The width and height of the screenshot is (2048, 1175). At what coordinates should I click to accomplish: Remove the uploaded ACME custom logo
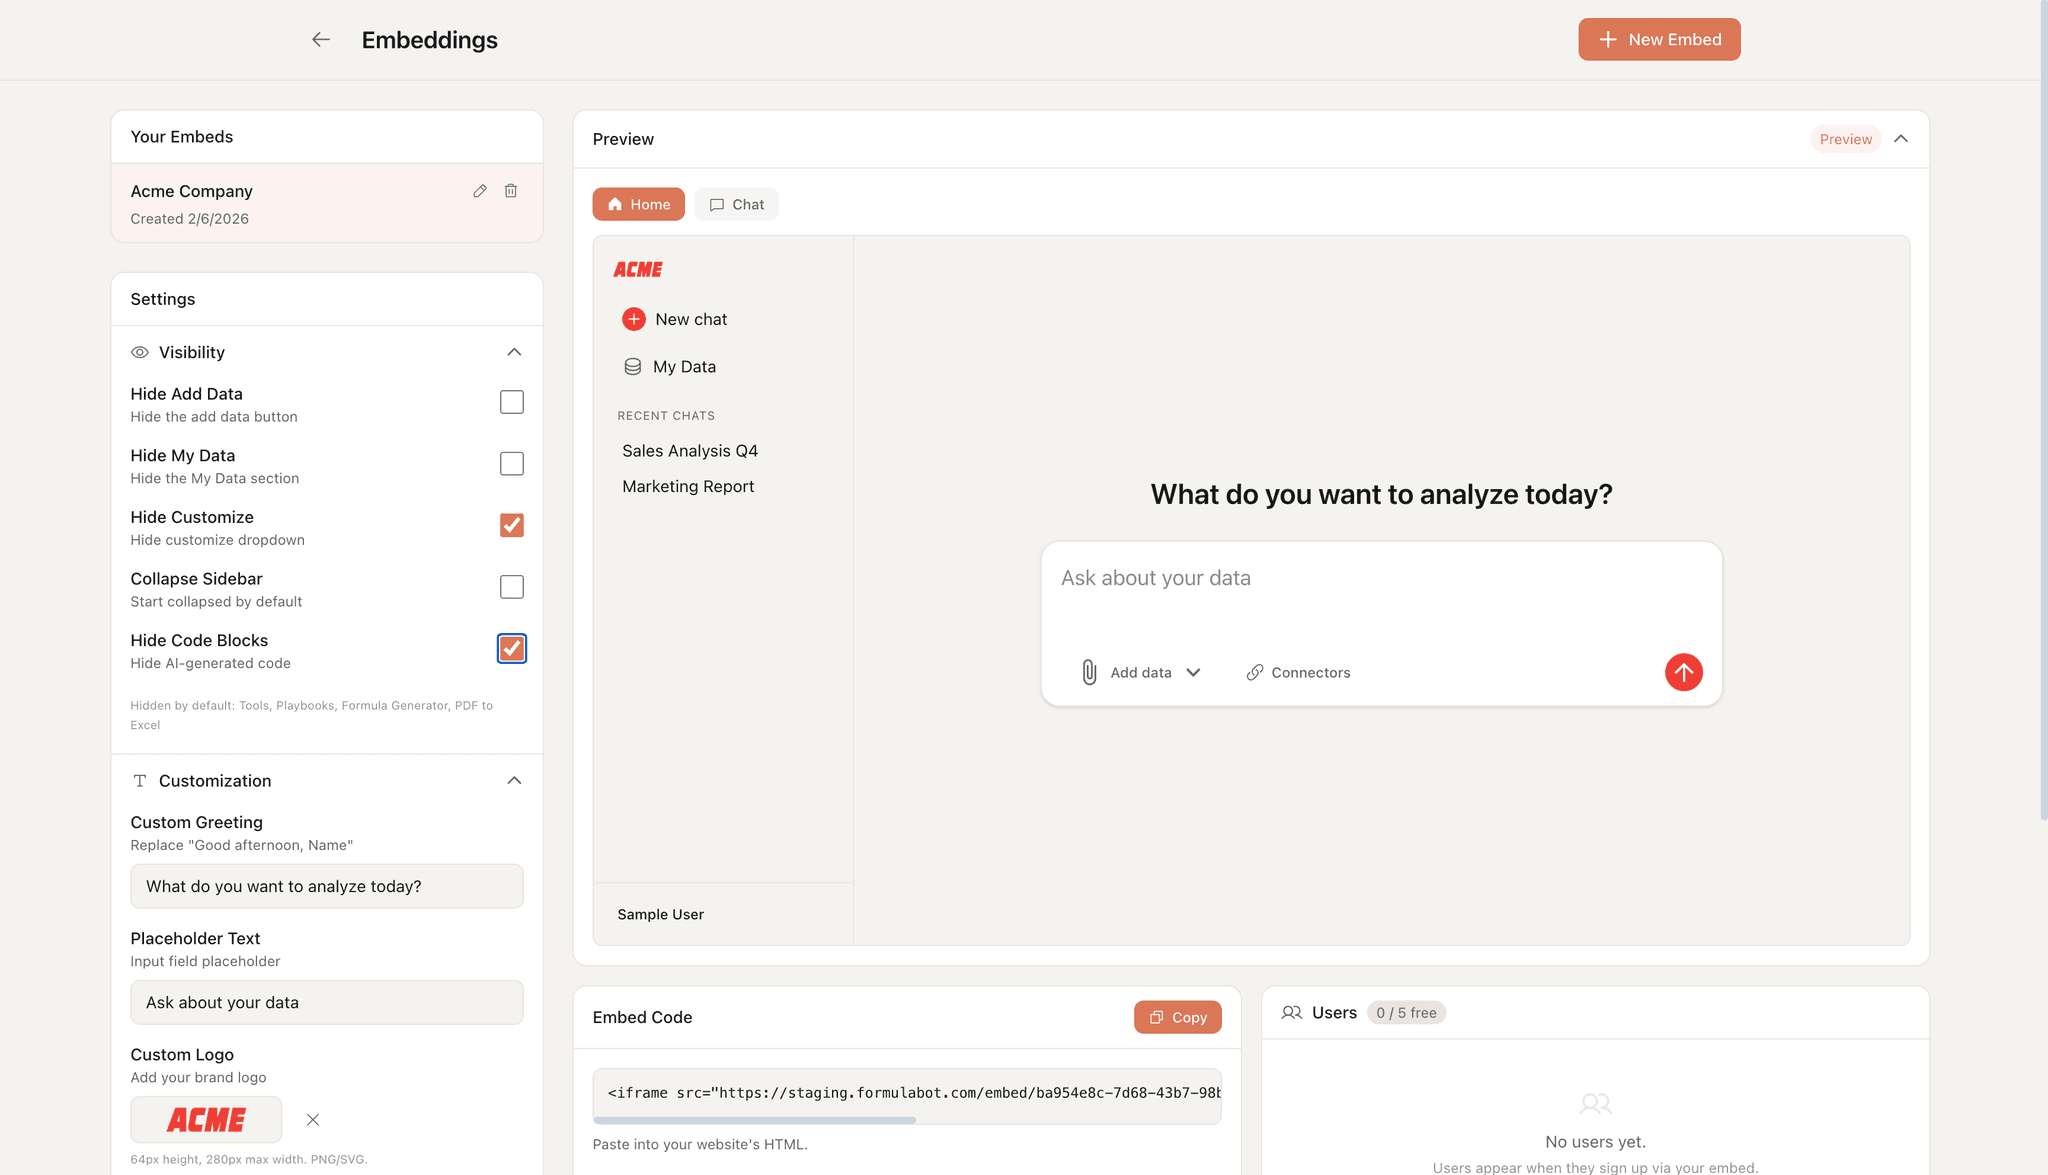click(x=313, y=1120)
